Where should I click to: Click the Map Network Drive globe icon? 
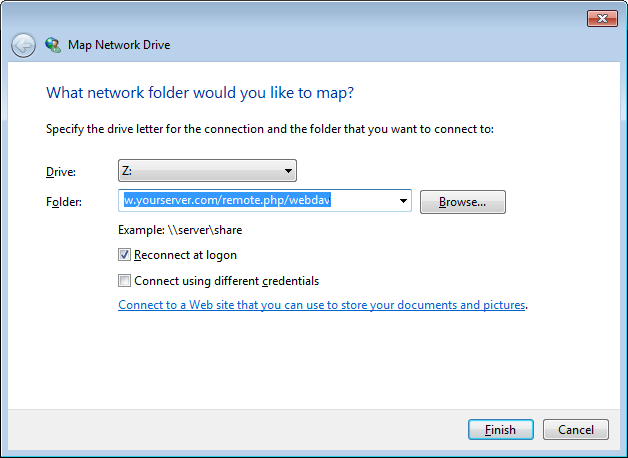pyautogui.click(x=53, y=45)
